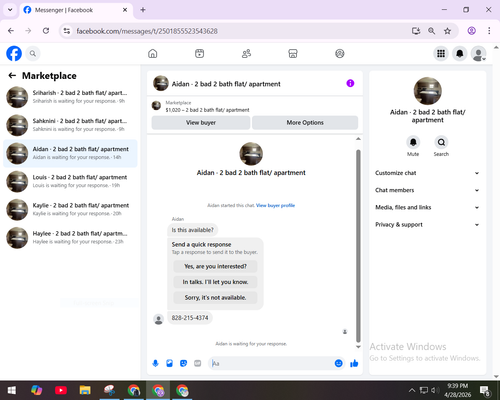Open the Sahknini conversation
Image resolution: width=500 pixels, height=400 pixels.
70,125
